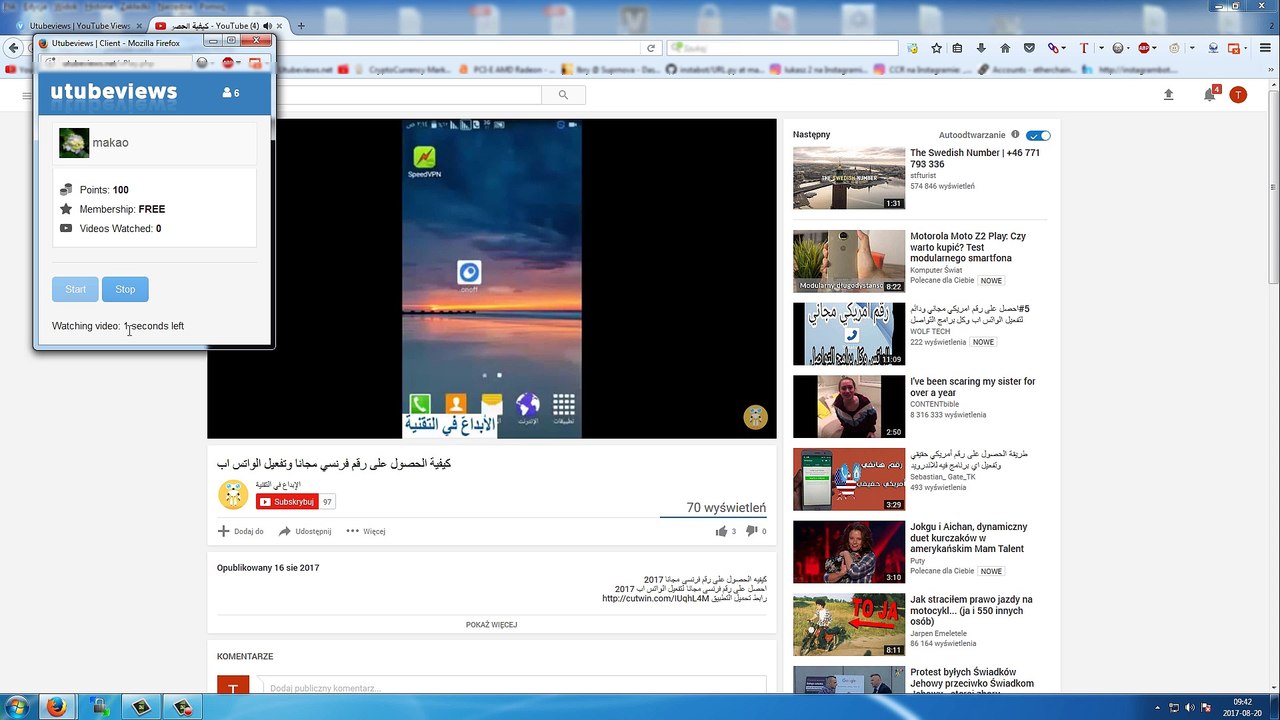Open the WOLF TECH video thumbnail
1280x720 pixels.
click(849, 334)
